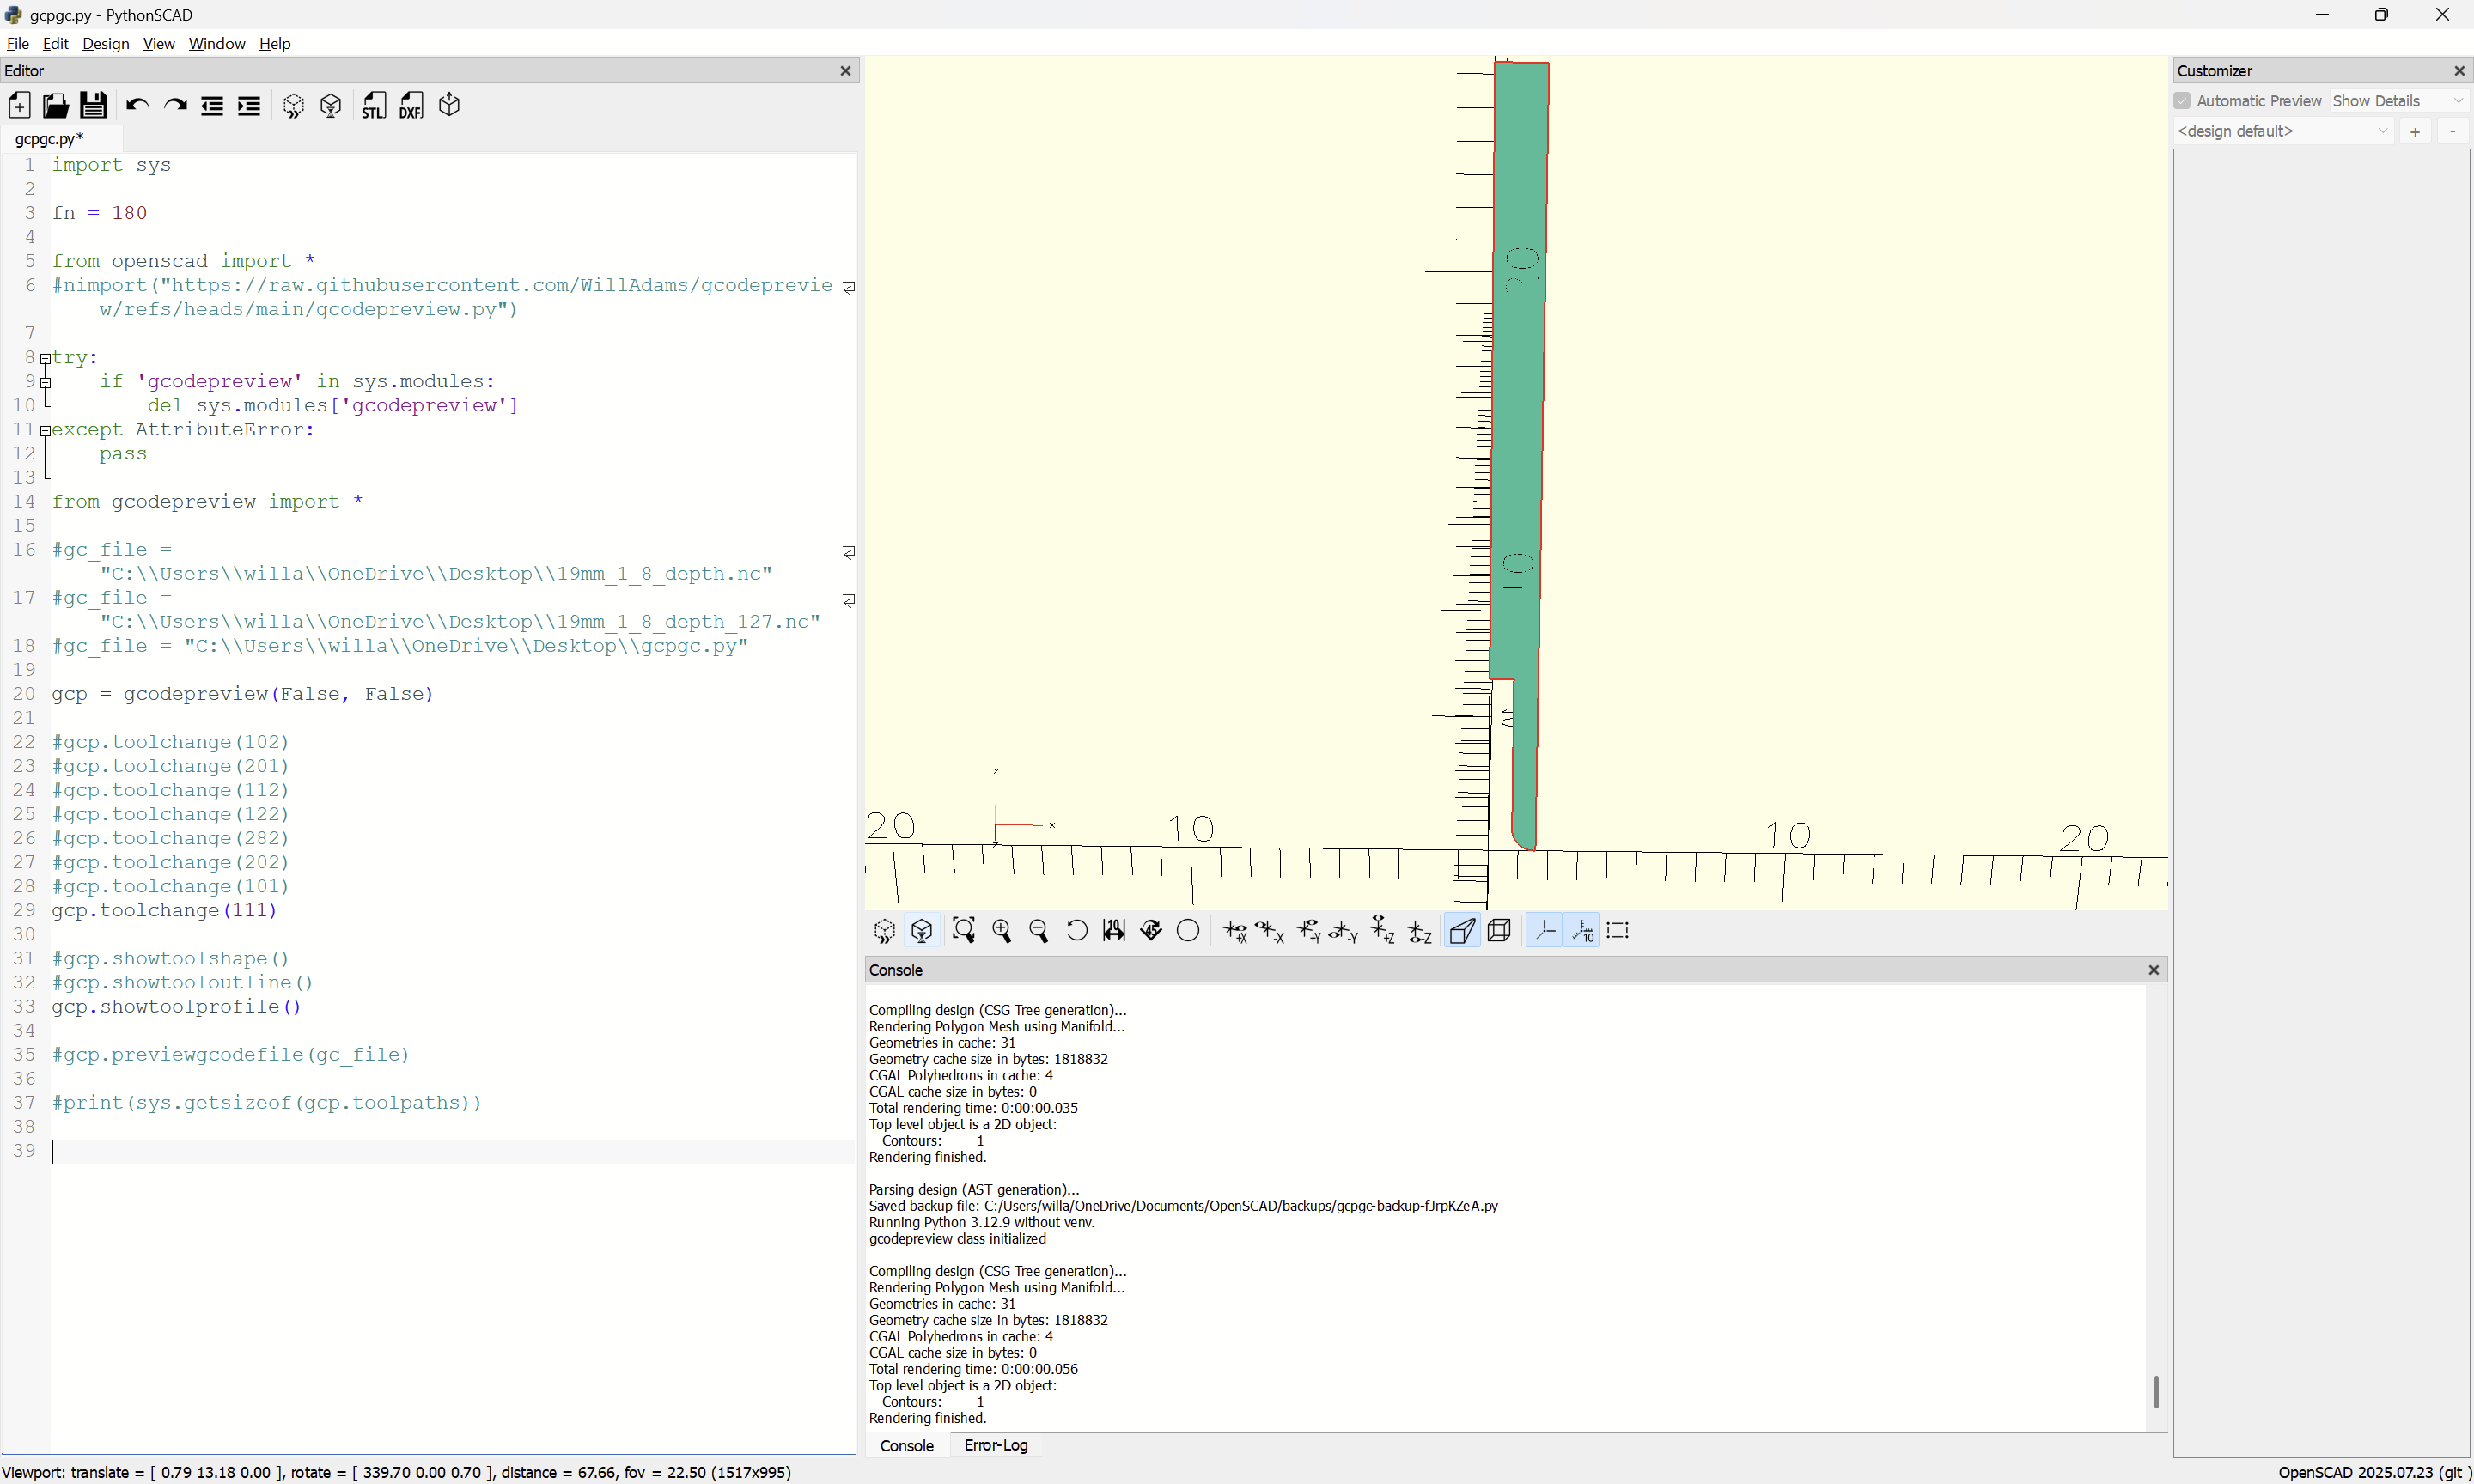The height and width of the screenshot is (1484, 2474).
Task: Click the plus preset button in Customizer
Action: (2415, 131)
